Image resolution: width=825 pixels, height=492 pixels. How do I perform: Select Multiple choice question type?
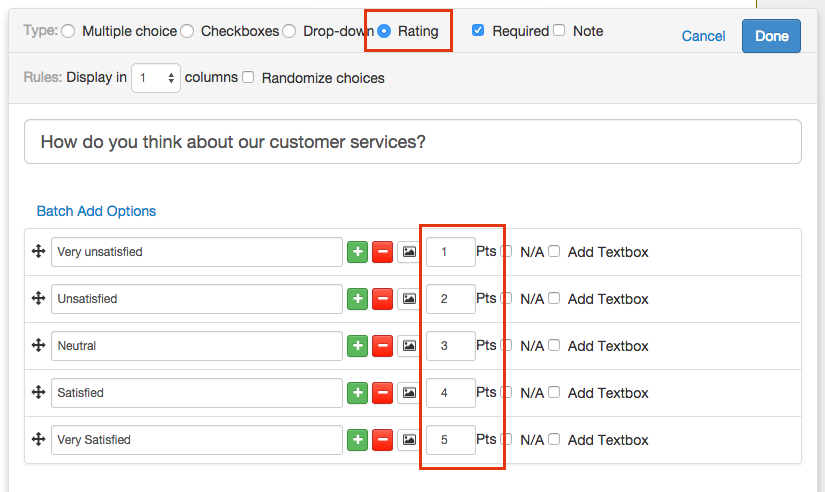point(68,31)
